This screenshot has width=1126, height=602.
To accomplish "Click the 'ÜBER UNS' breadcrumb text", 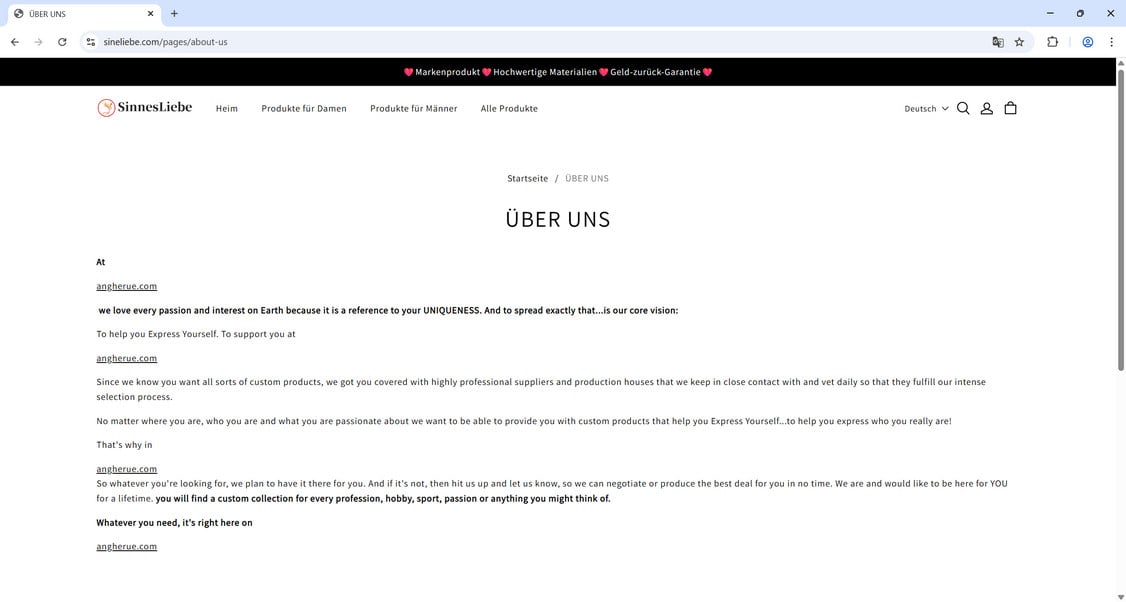I will pos(587,178).
